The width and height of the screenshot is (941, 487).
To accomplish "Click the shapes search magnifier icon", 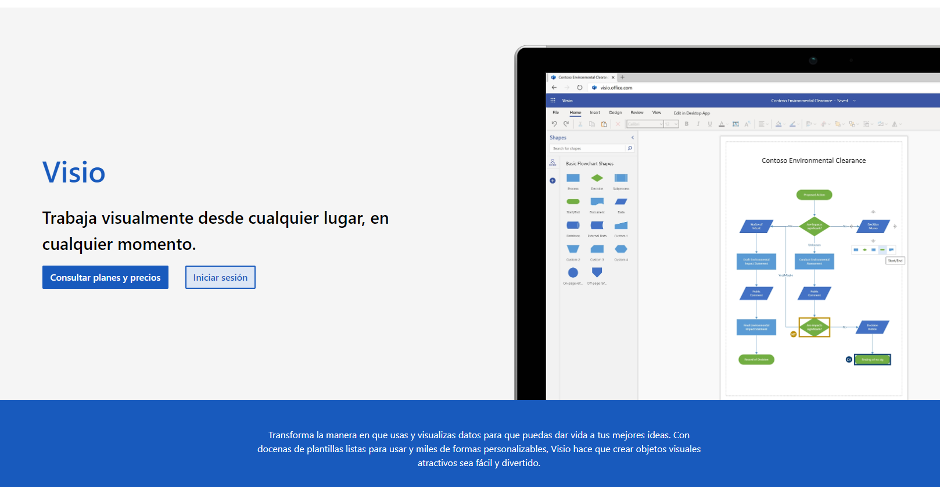I will point(630,148).
